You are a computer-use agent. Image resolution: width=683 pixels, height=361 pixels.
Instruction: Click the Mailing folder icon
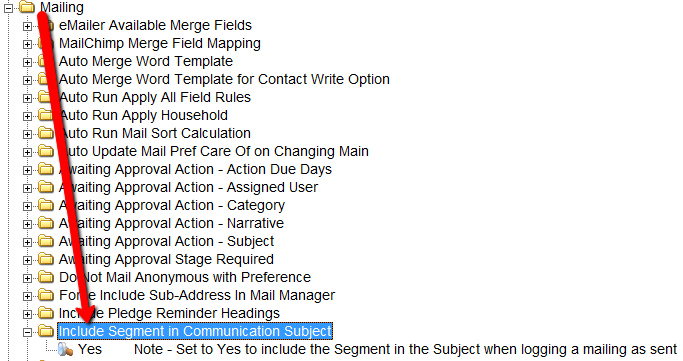coord(27,7)
